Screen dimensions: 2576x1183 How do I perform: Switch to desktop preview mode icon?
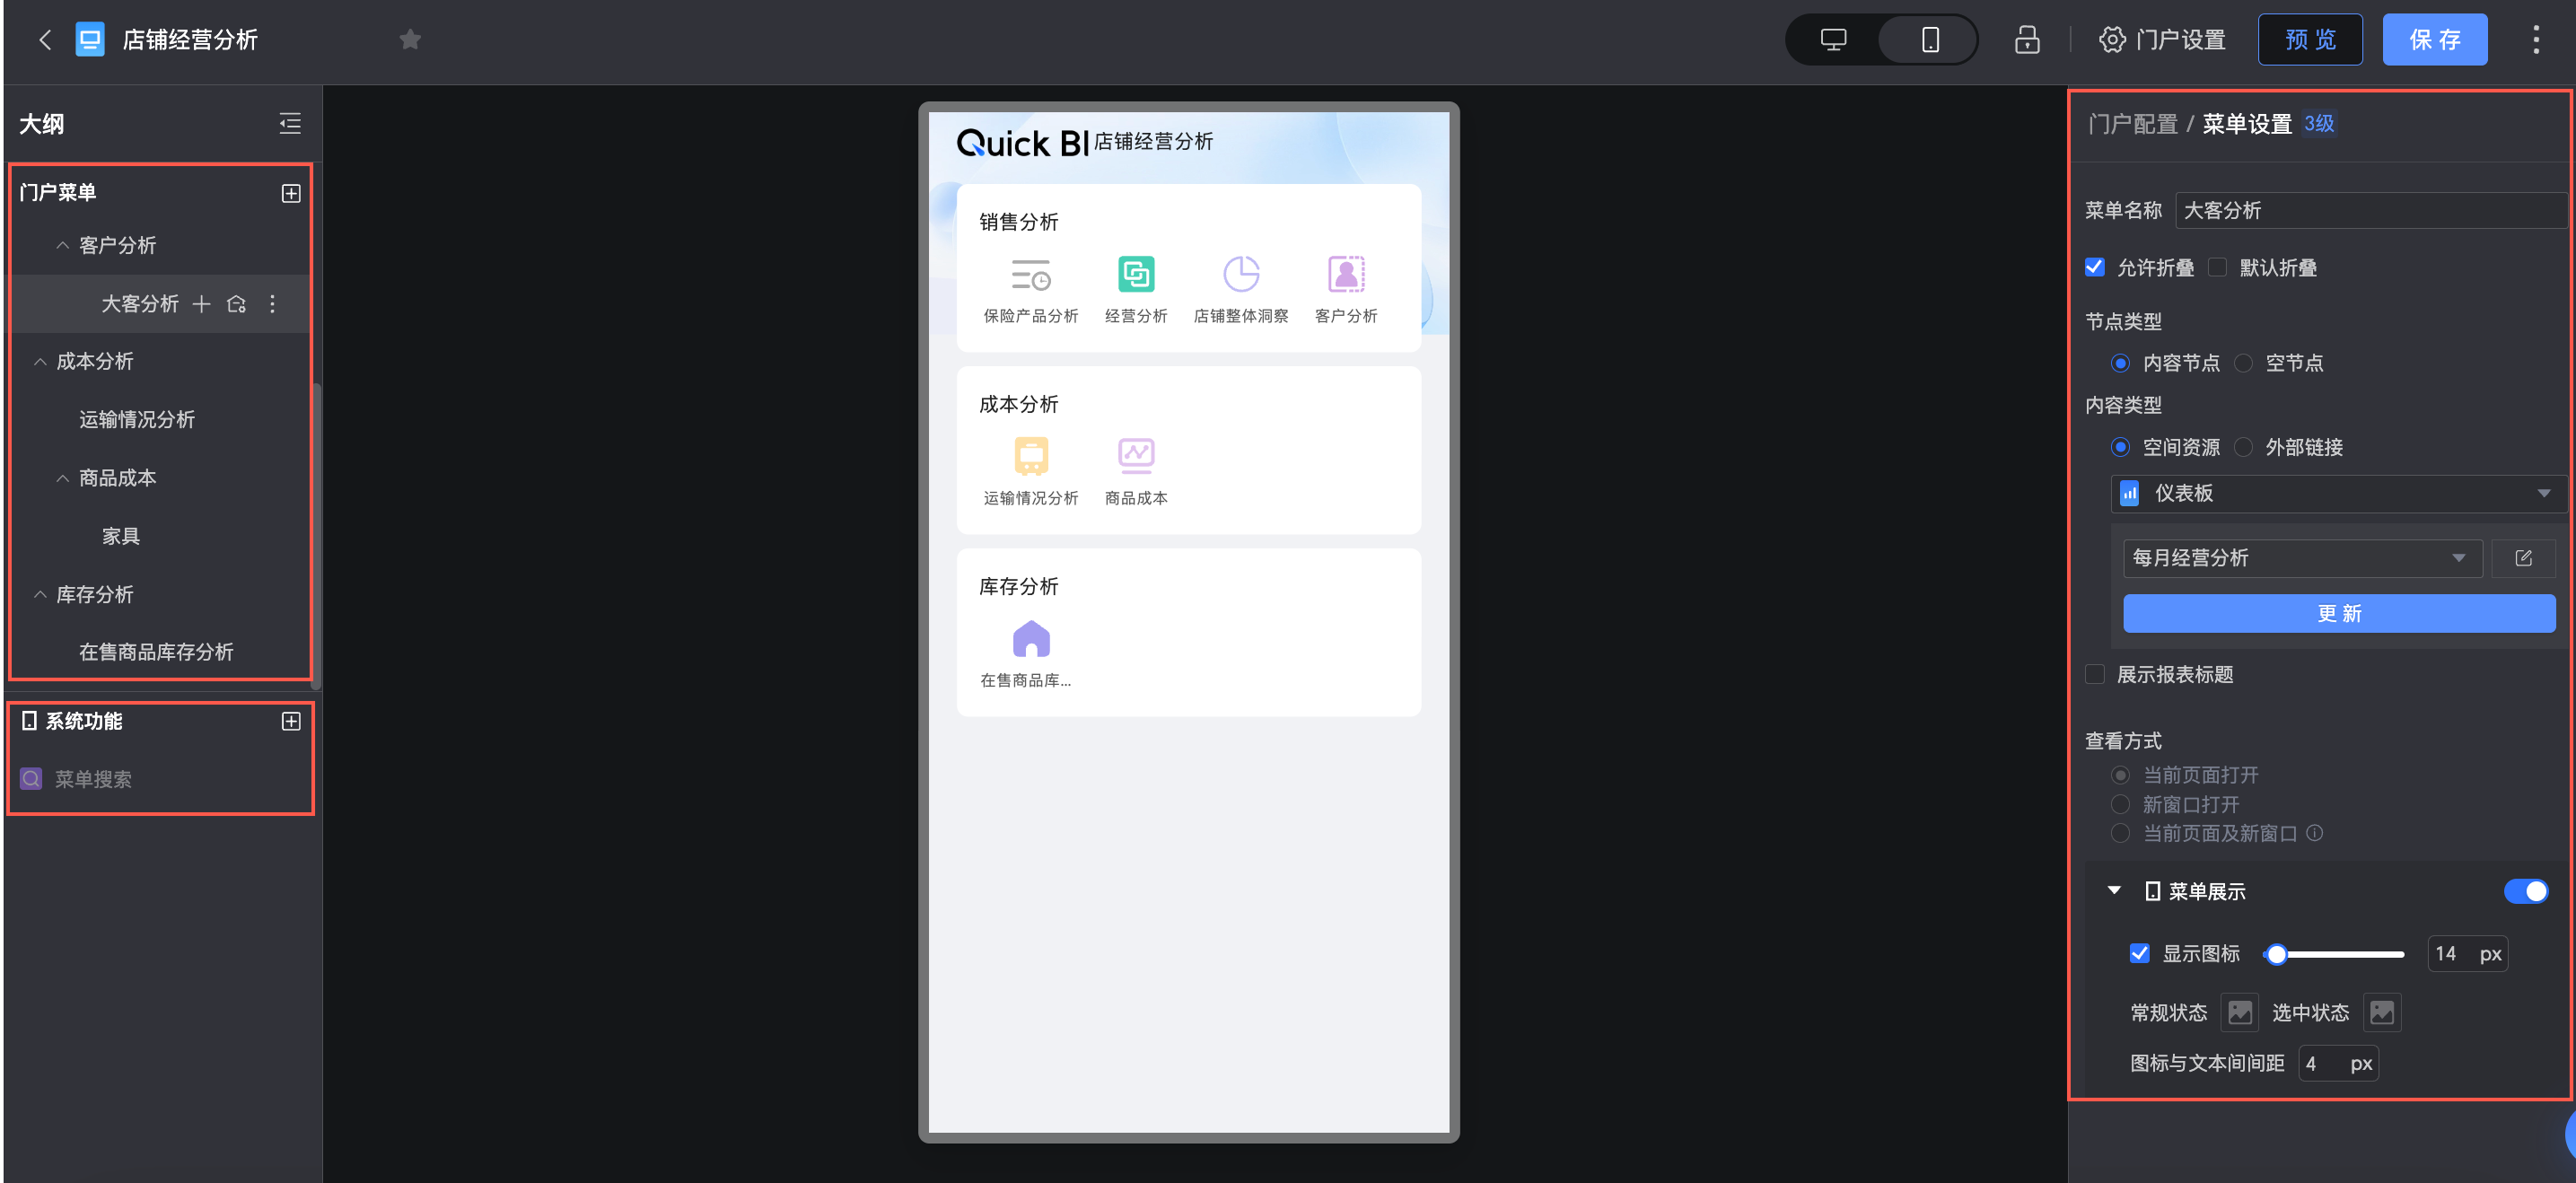click(x=1832, y=40)
